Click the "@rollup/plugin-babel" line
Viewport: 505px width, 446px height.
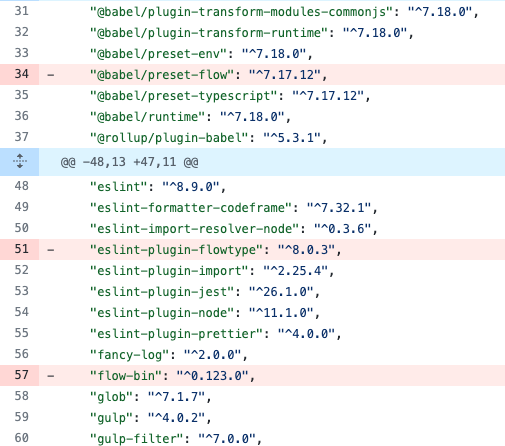tap(208, 137)
